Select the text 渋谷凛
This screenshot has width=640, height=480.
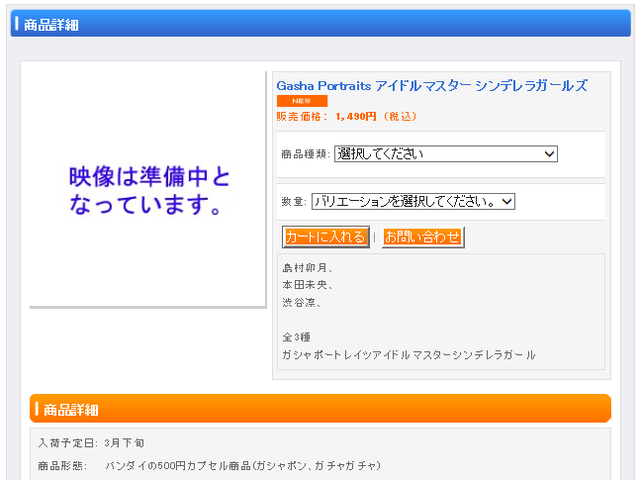[299, 302]
